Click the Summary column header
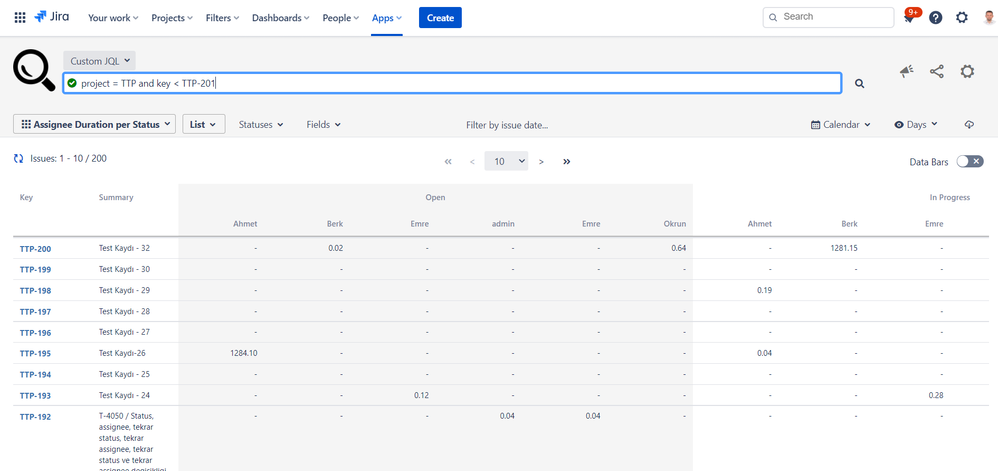Screen dimensions: 998x471 (x=116, y=197)
